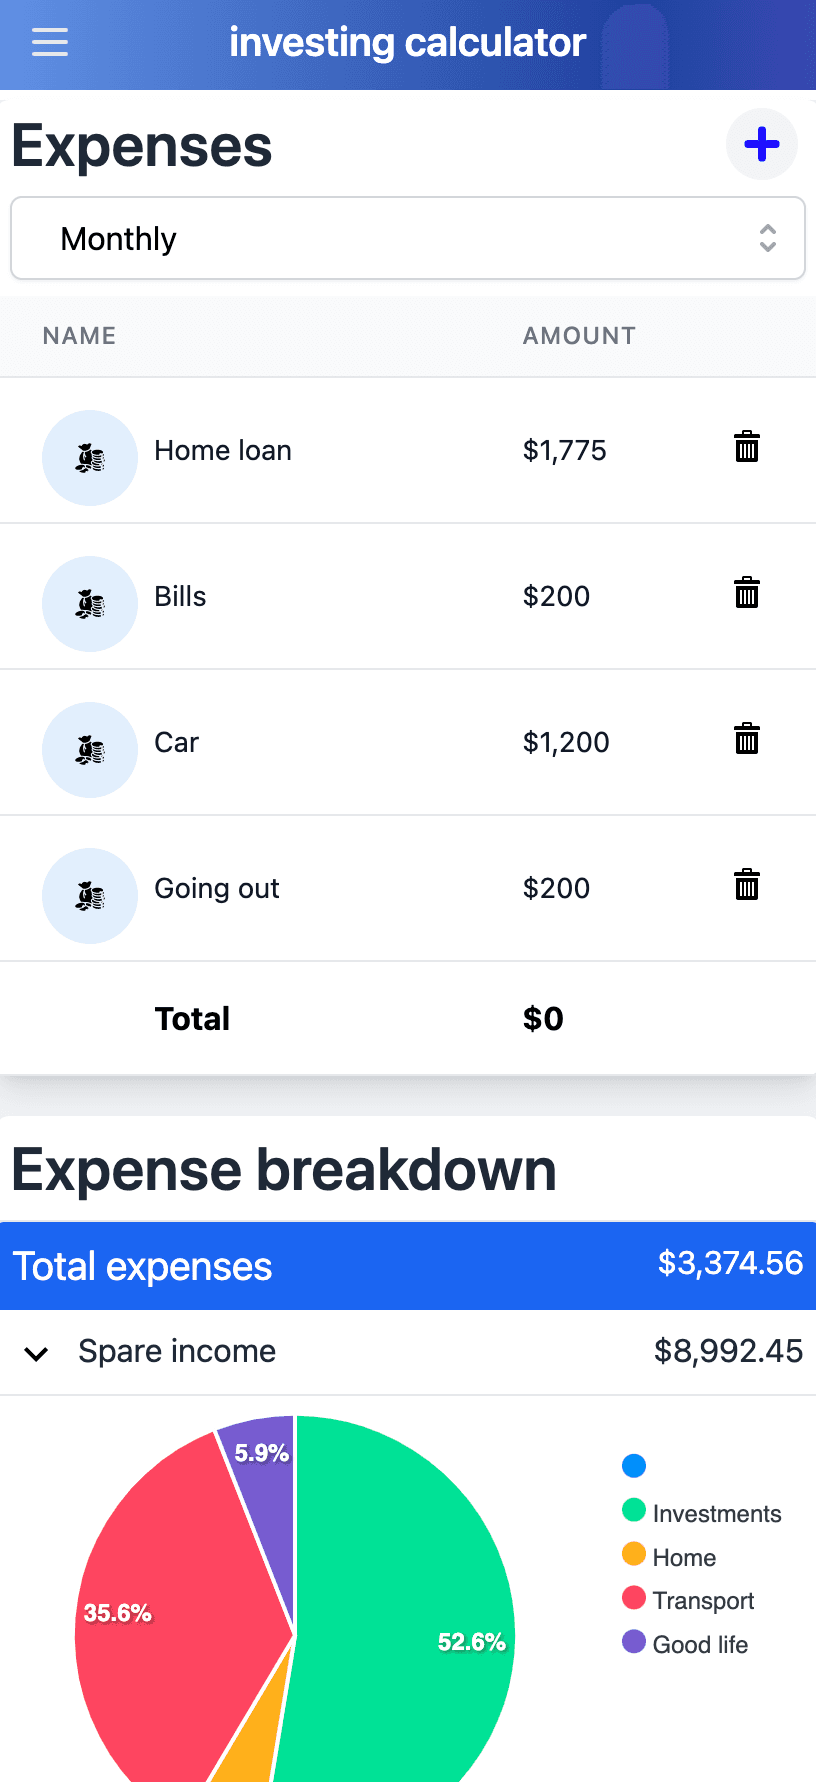816x1782 pixels.
Task: Click the Bills money bag icon
Action: pyautogui.click(x=90, y=604)
